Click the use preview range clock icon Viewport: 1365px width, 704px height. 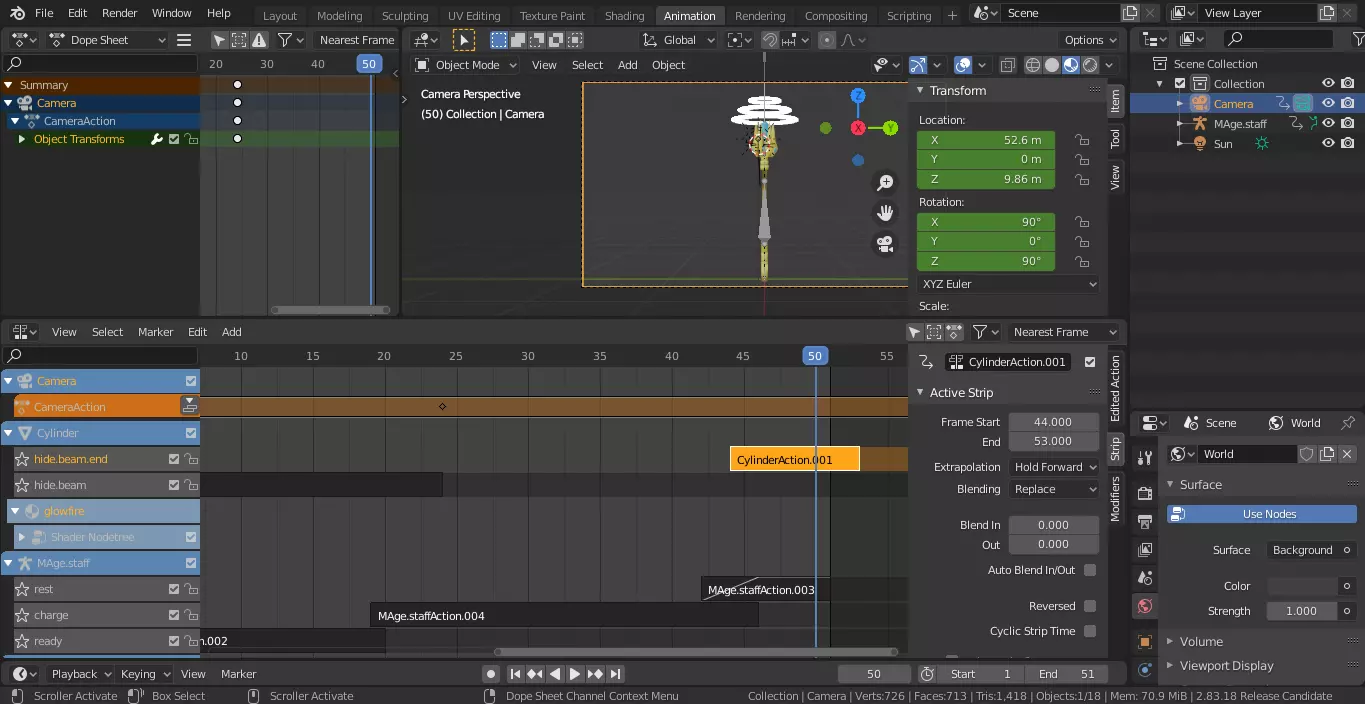tap(927, 674)
